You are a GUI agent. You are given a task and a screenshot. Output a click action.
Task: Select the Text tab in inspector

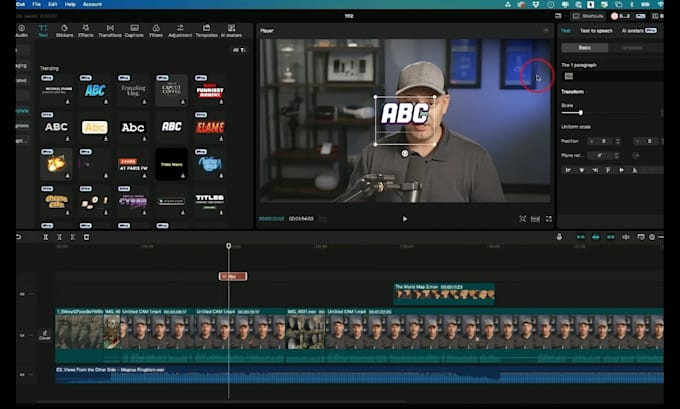click(566, 31)
